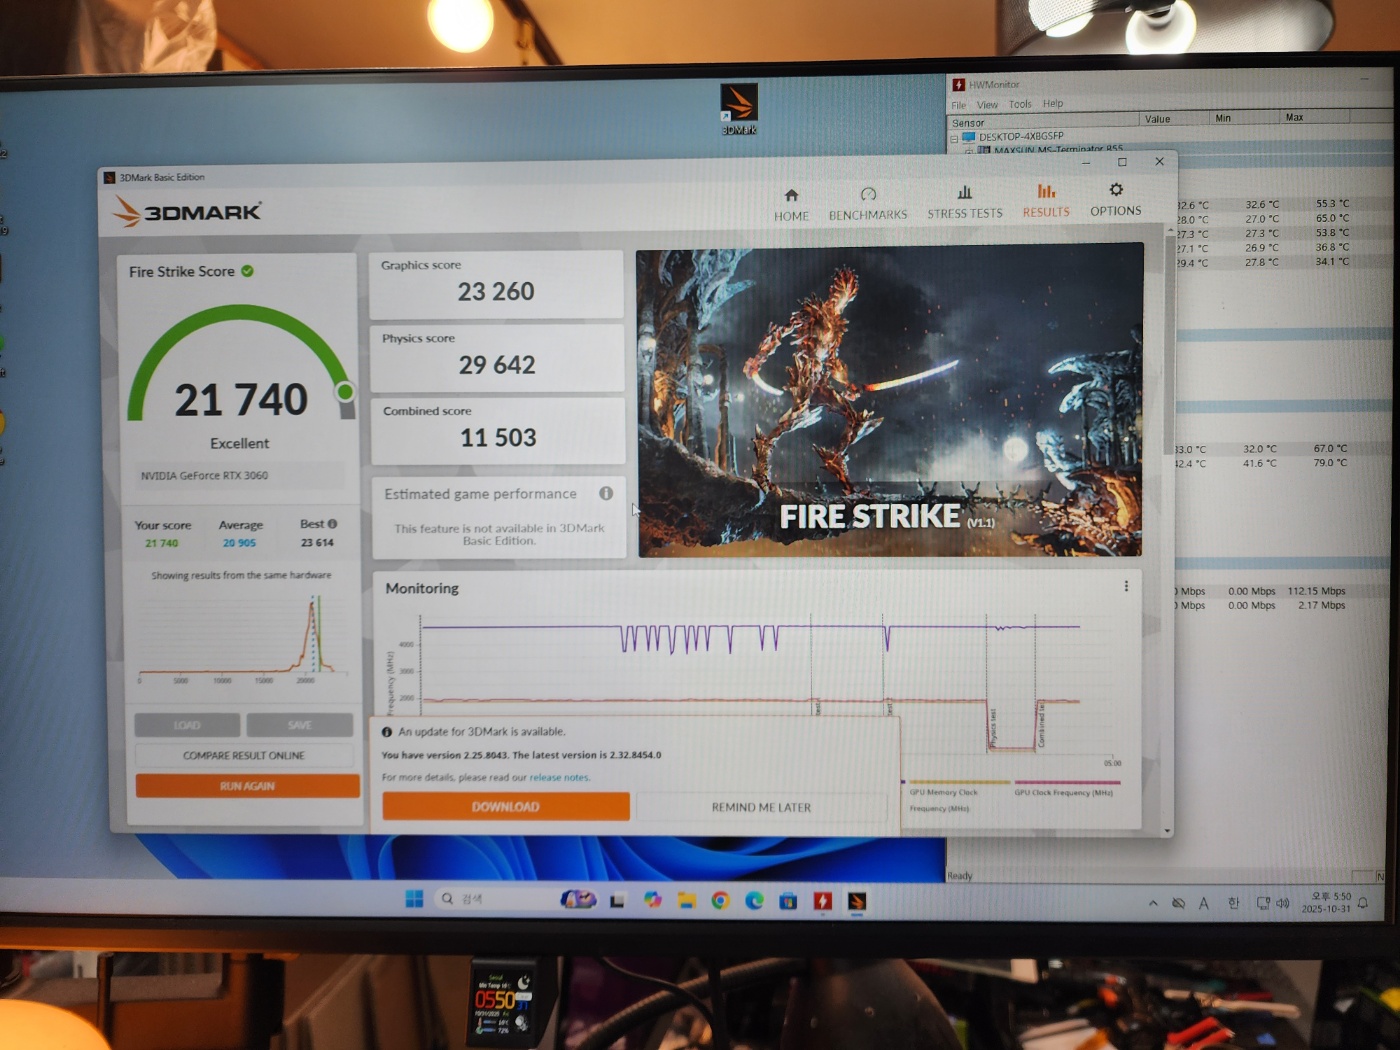Click the Average score 20 905

(x=239, y=543)
